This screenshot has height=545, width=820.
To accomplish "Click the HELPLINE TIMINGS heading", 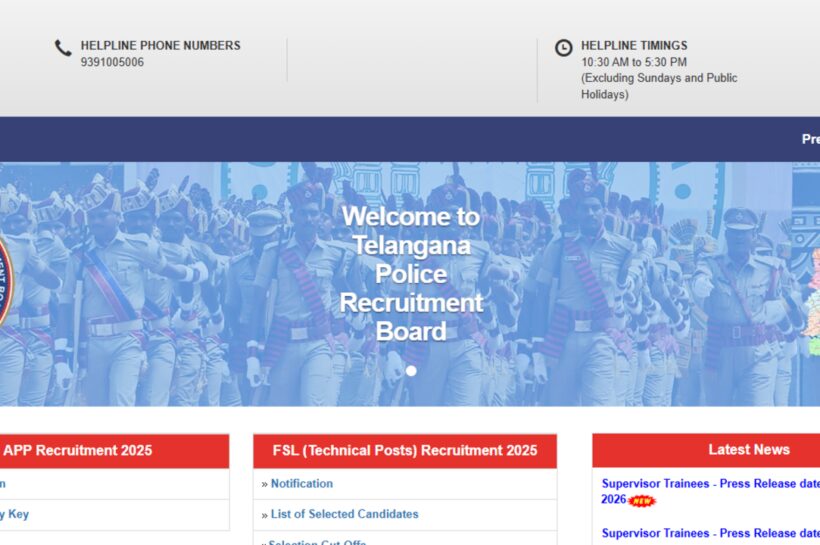I will tap(634, 46).
